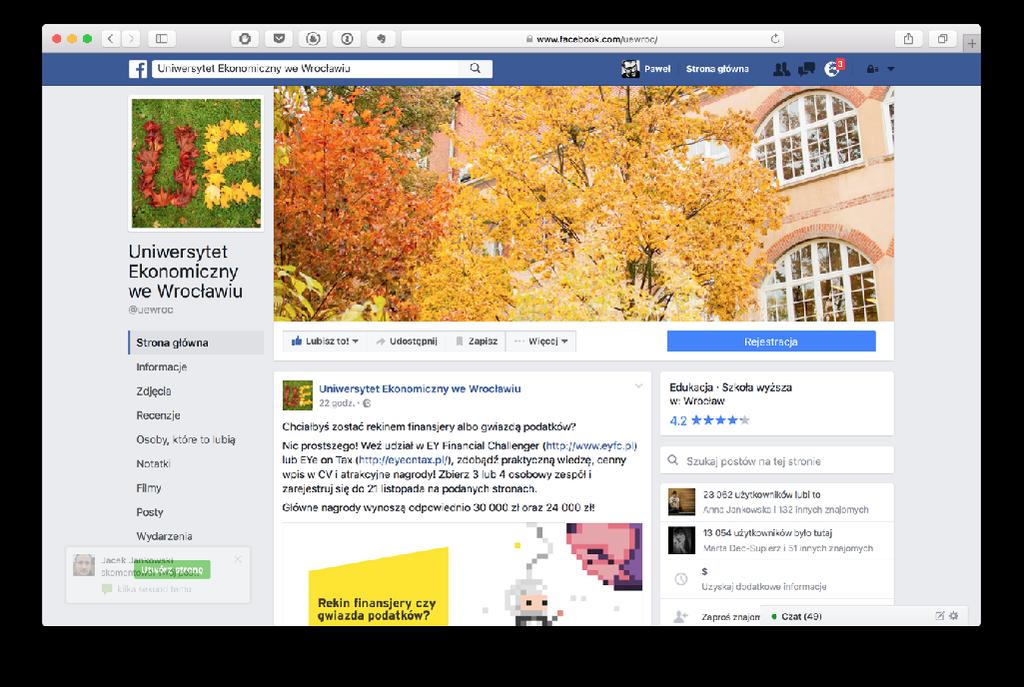The image size is (1024, 687).
Task: Click the Facebook logo icon
Action: tap(138, 69)
